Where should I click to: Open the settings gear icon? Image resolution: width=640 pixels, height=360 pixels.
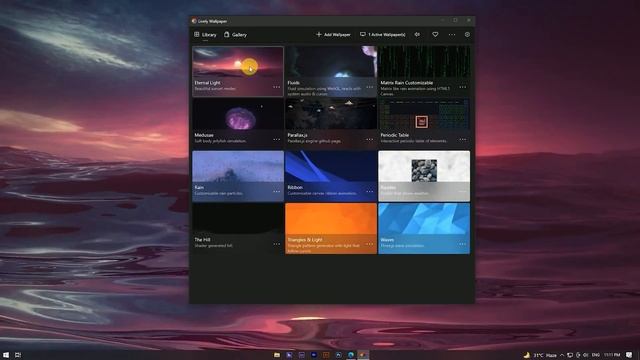tap(467, 35)
